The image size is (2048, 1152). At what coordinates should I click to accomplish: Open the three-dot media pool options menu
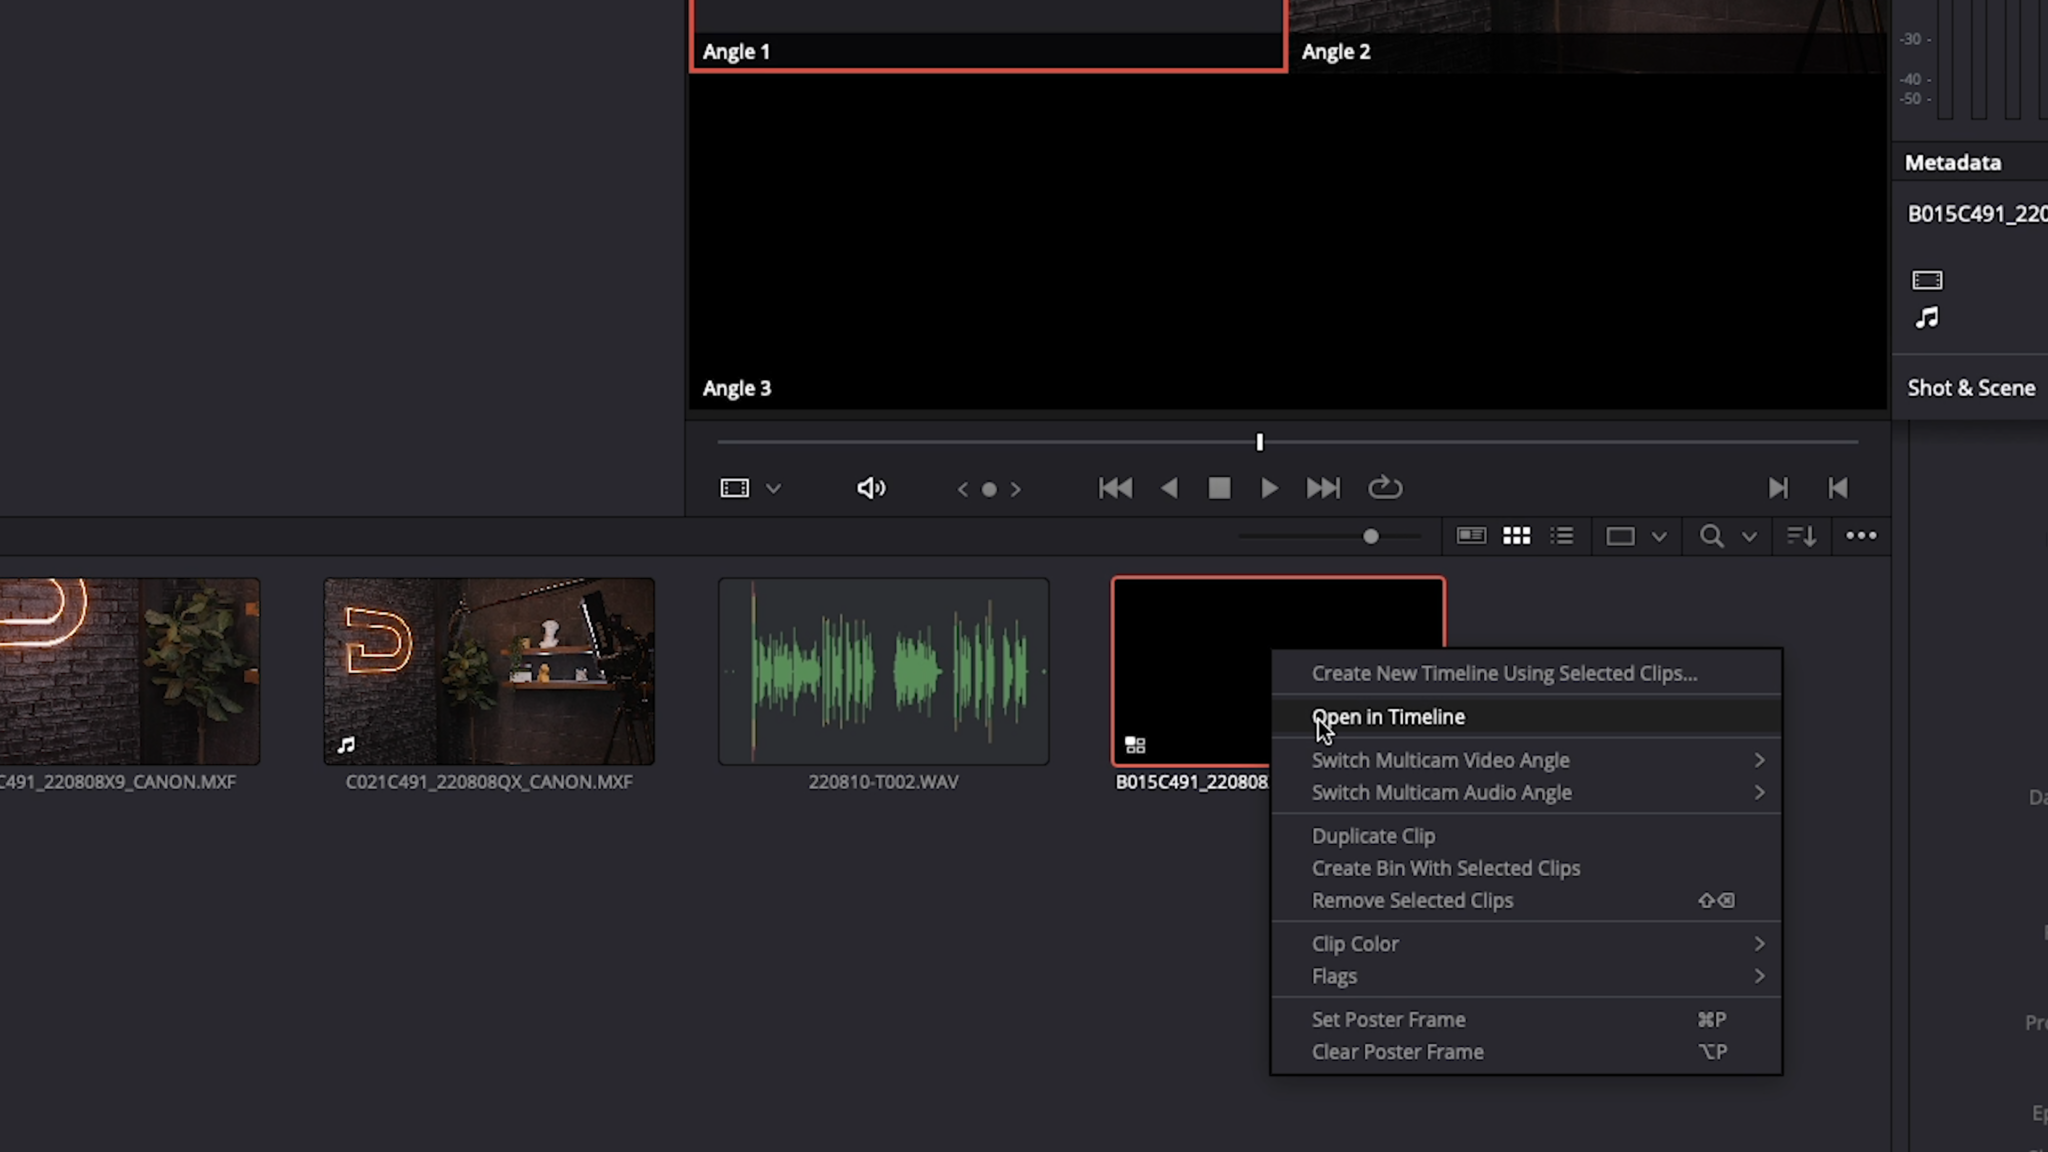pyautogui.click(x=1861, y=536)
